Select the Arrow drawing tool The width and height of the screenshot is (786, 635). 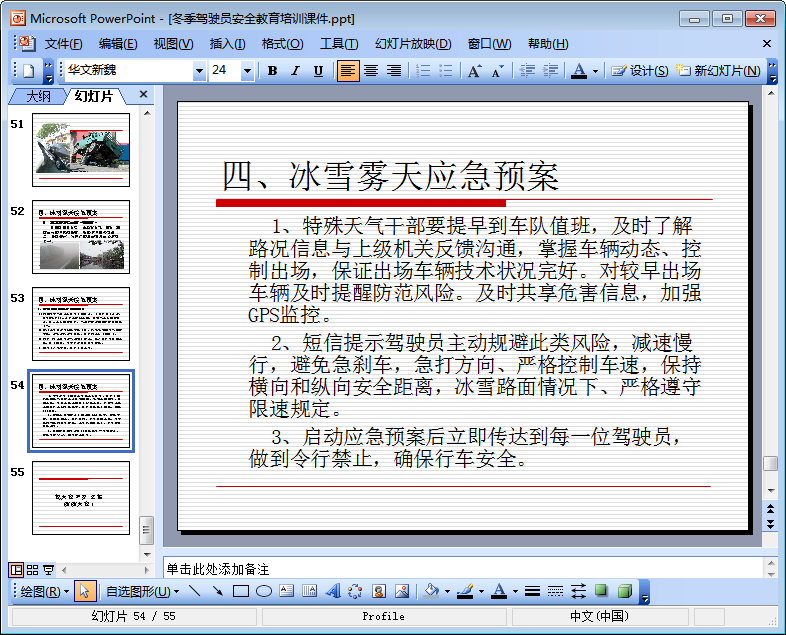pos(218,591)
